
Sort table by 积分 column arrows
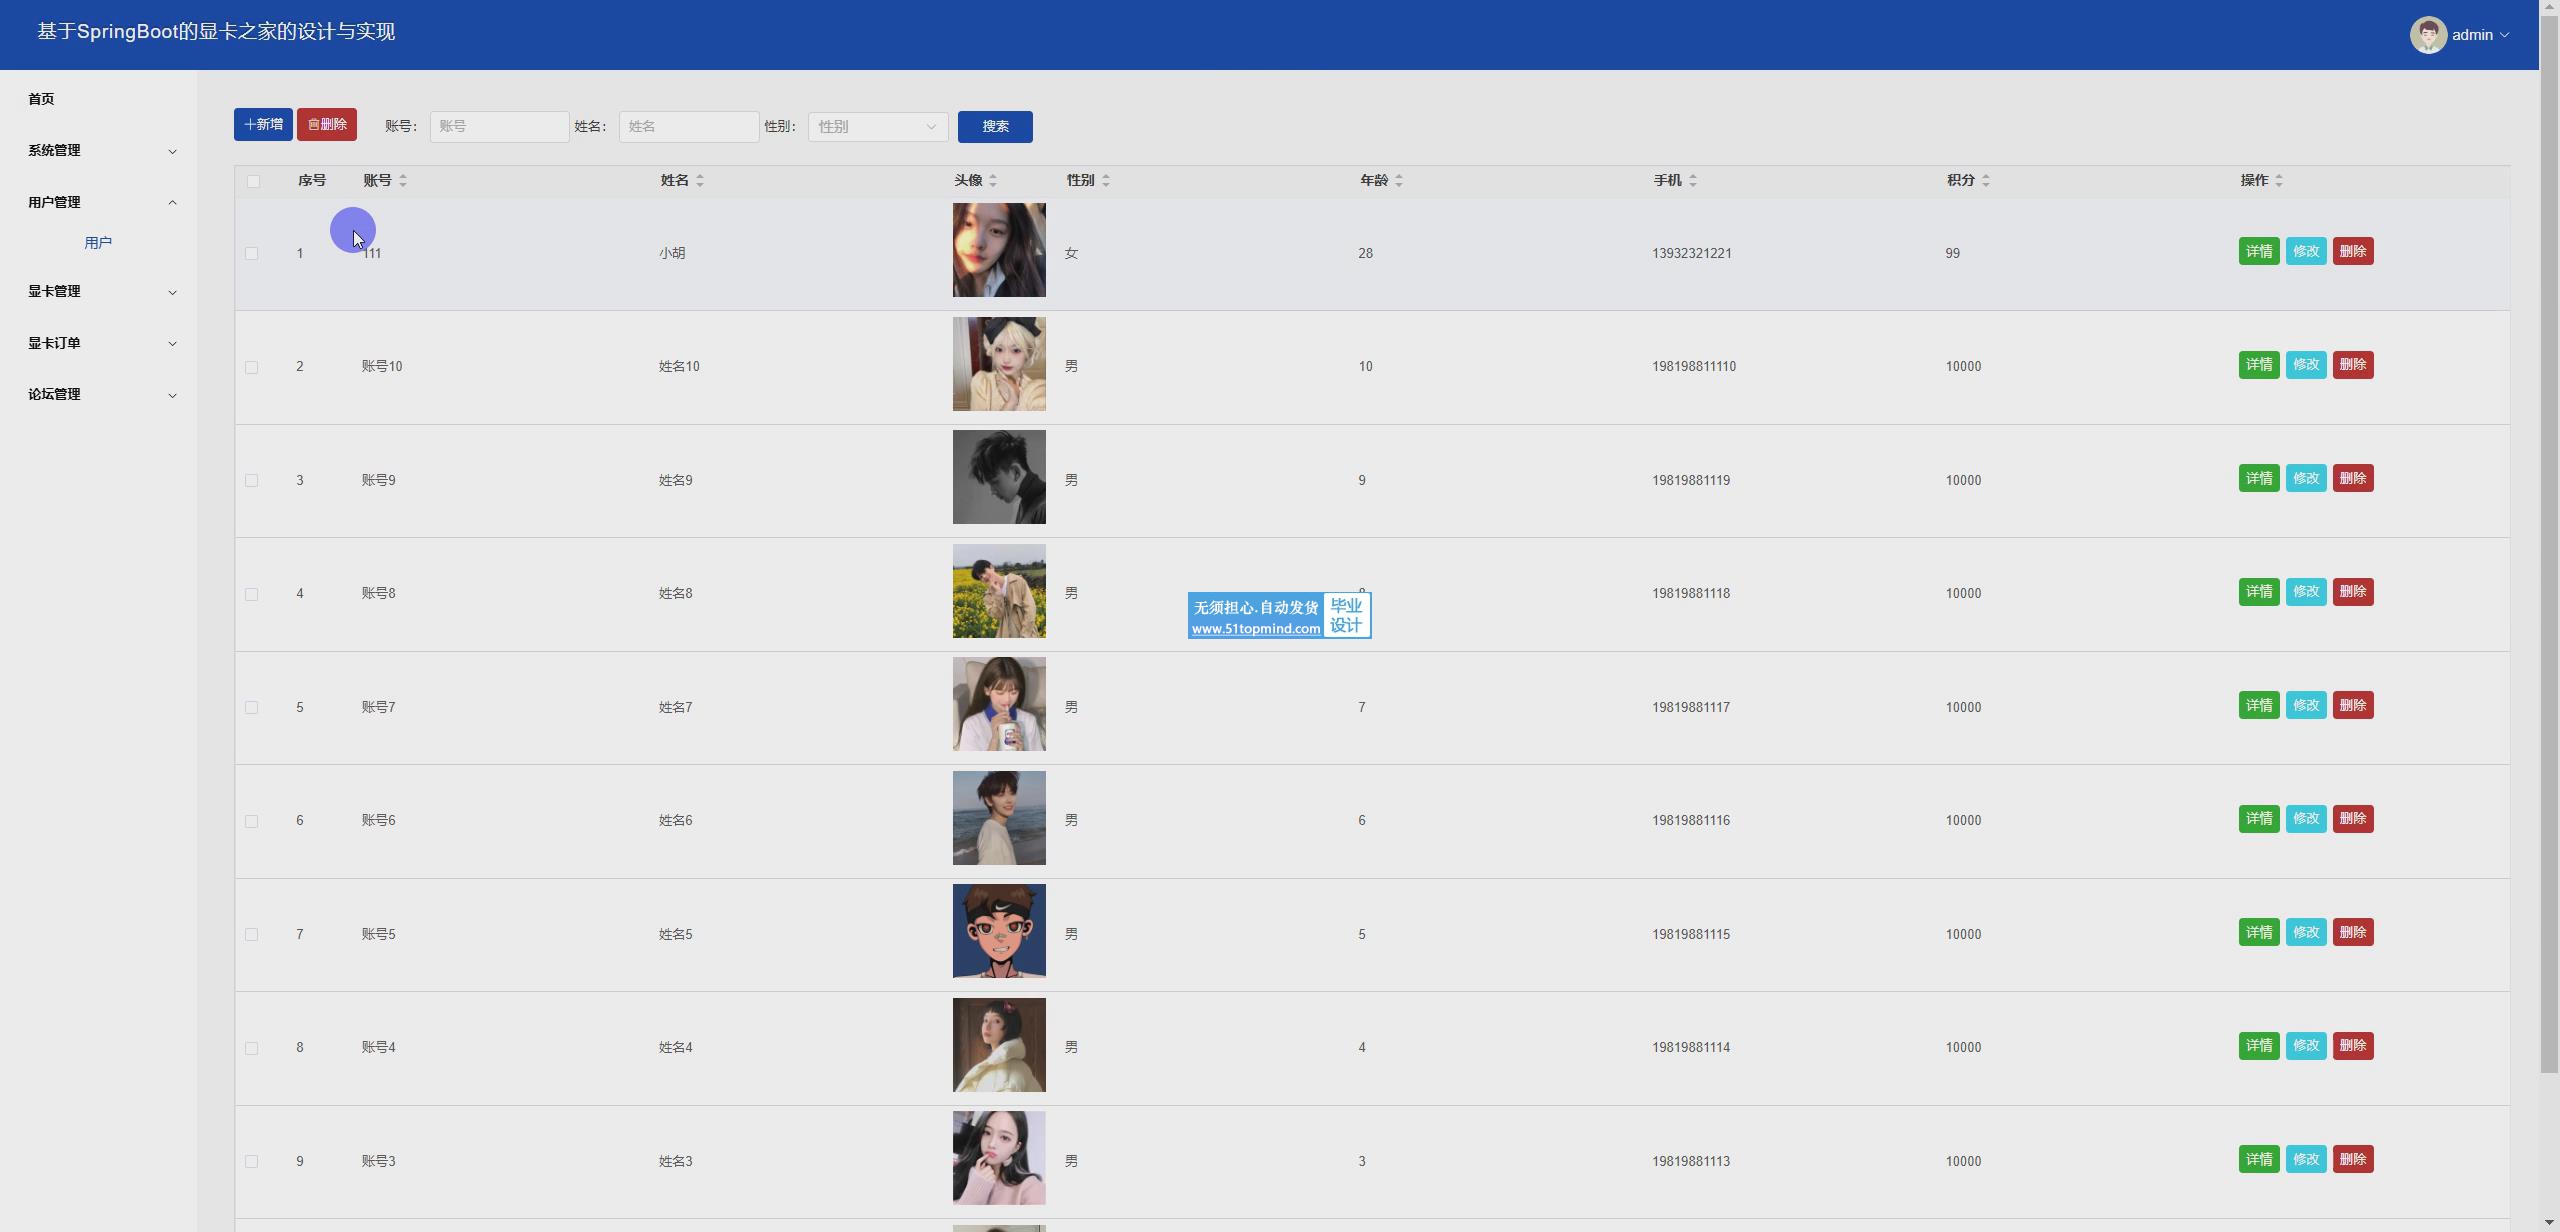pyautogui.click(x=1986, y=181)
